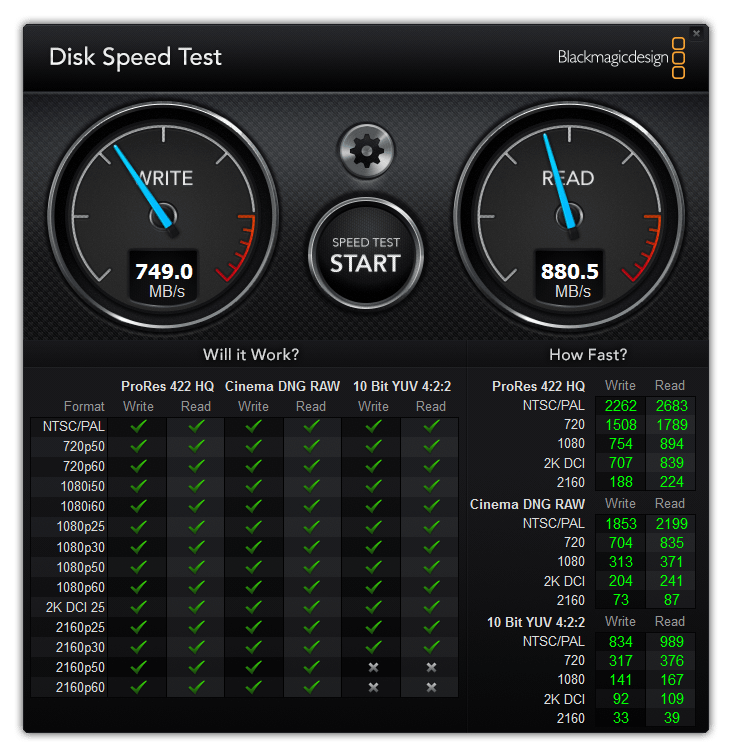732x756 pixels.
Task: Open settings with the gear icon
Action: 366,151
